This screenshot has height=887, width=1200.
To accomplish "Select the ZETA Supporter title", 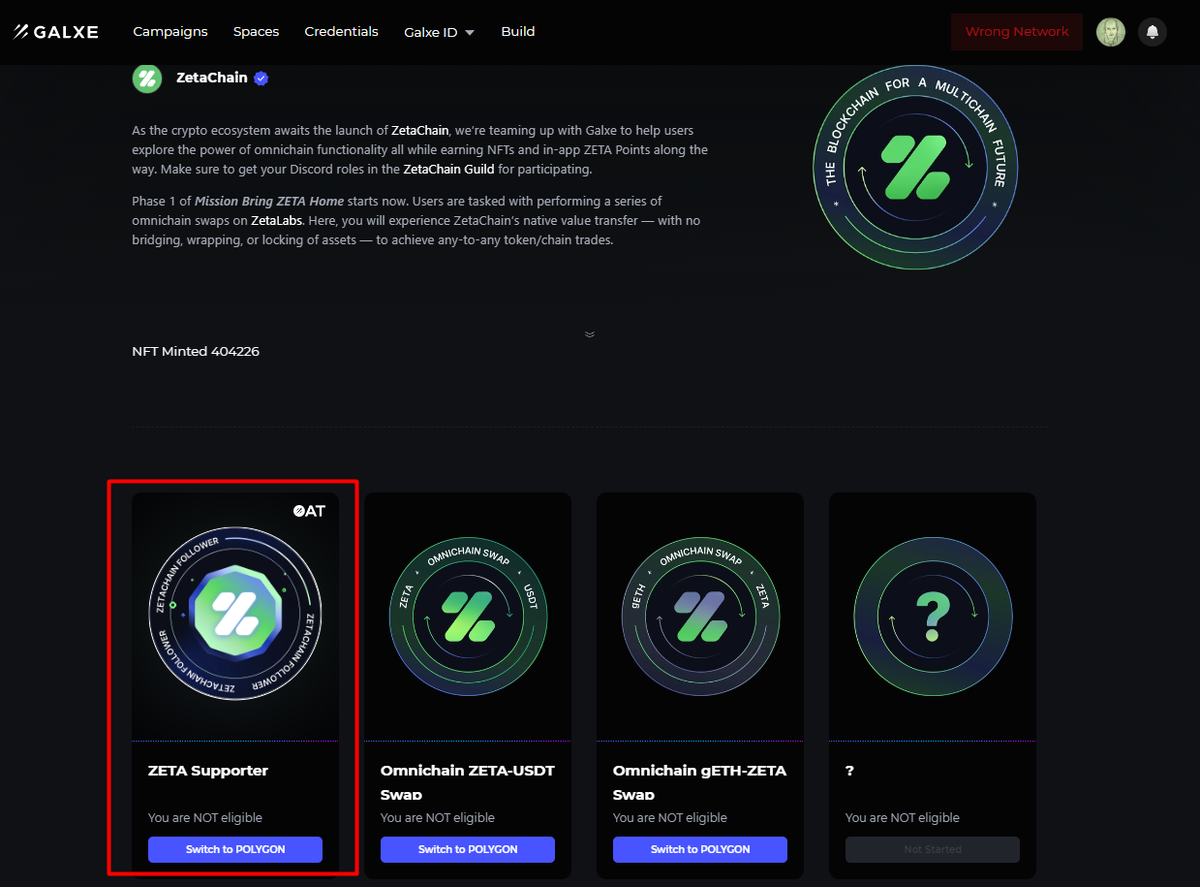I will click(208, 771).
